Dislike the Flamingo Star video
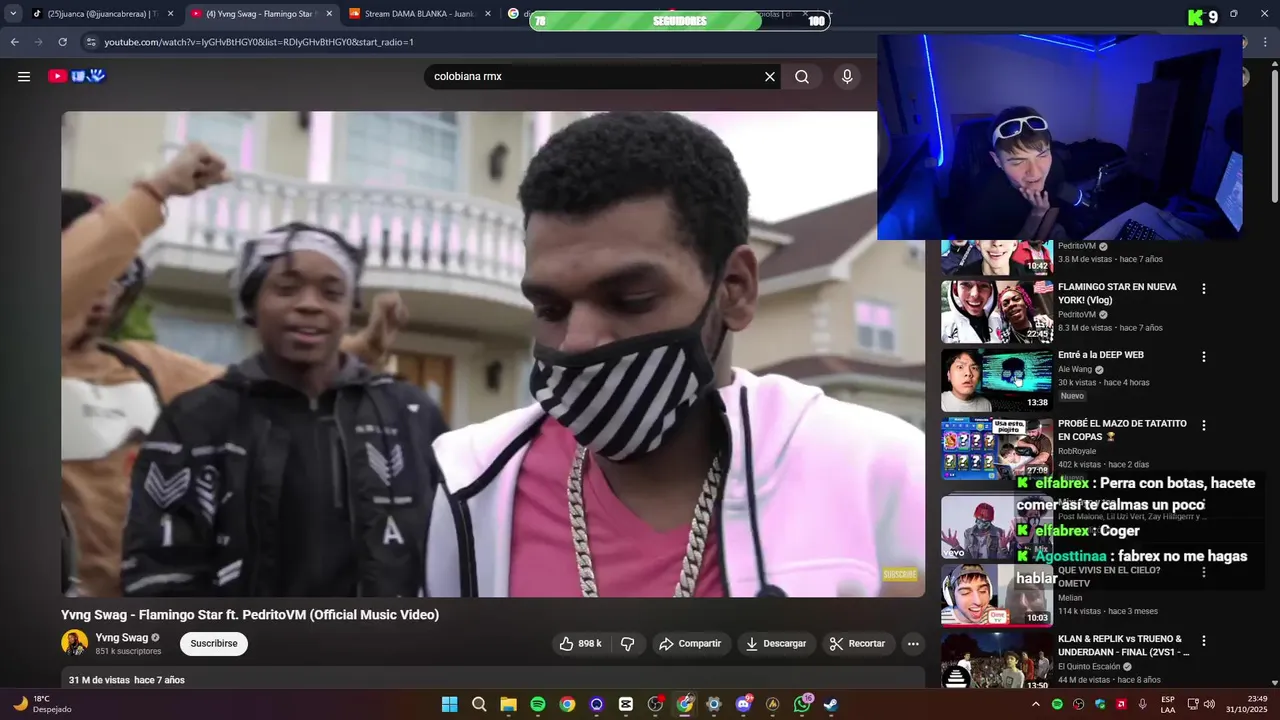Image resolution: width=1280 pixels, height=720 pixels. click(628, 644)
